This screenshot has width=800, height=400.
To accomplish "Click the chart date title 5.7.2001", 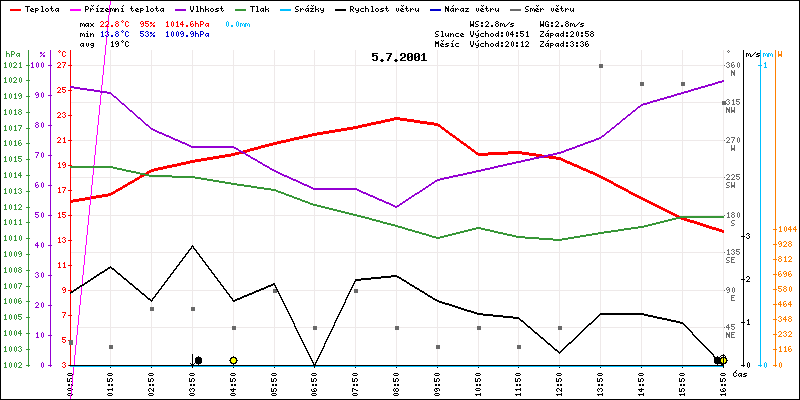I will 399,58.
